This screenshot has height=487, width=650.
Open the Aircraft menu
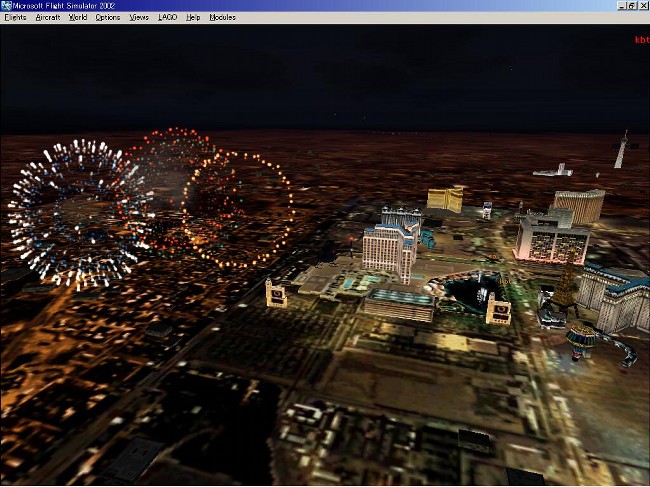click(48, 17)
